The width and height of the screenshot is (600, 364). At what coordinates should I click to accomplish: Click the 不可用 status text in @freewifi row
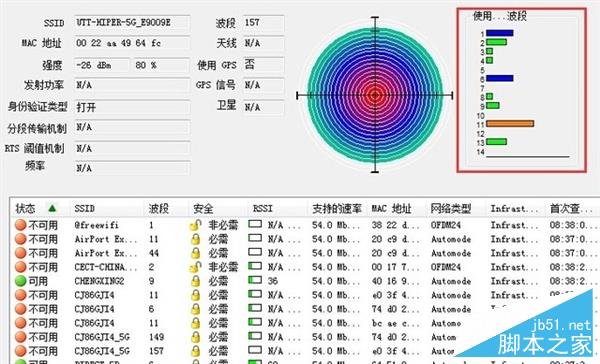pos(43,225)
